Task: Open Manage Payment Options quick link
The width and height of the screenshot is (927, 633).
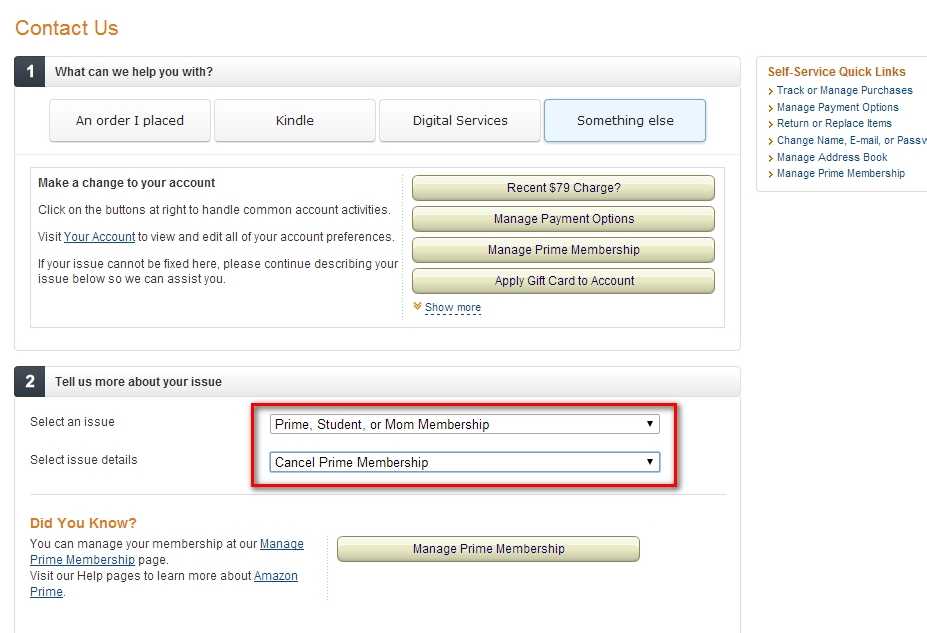Action: click(x=837, y=107)
